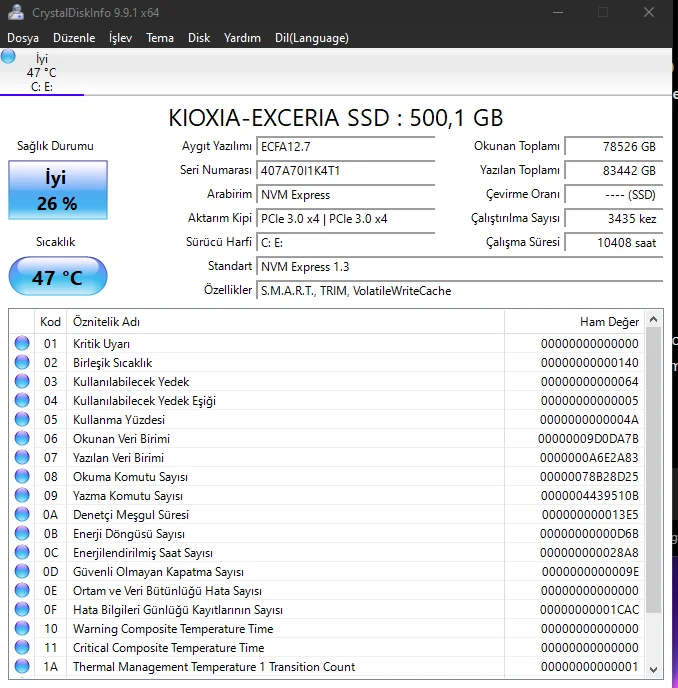Select the Kritik Uyarı attribute name

101,344
